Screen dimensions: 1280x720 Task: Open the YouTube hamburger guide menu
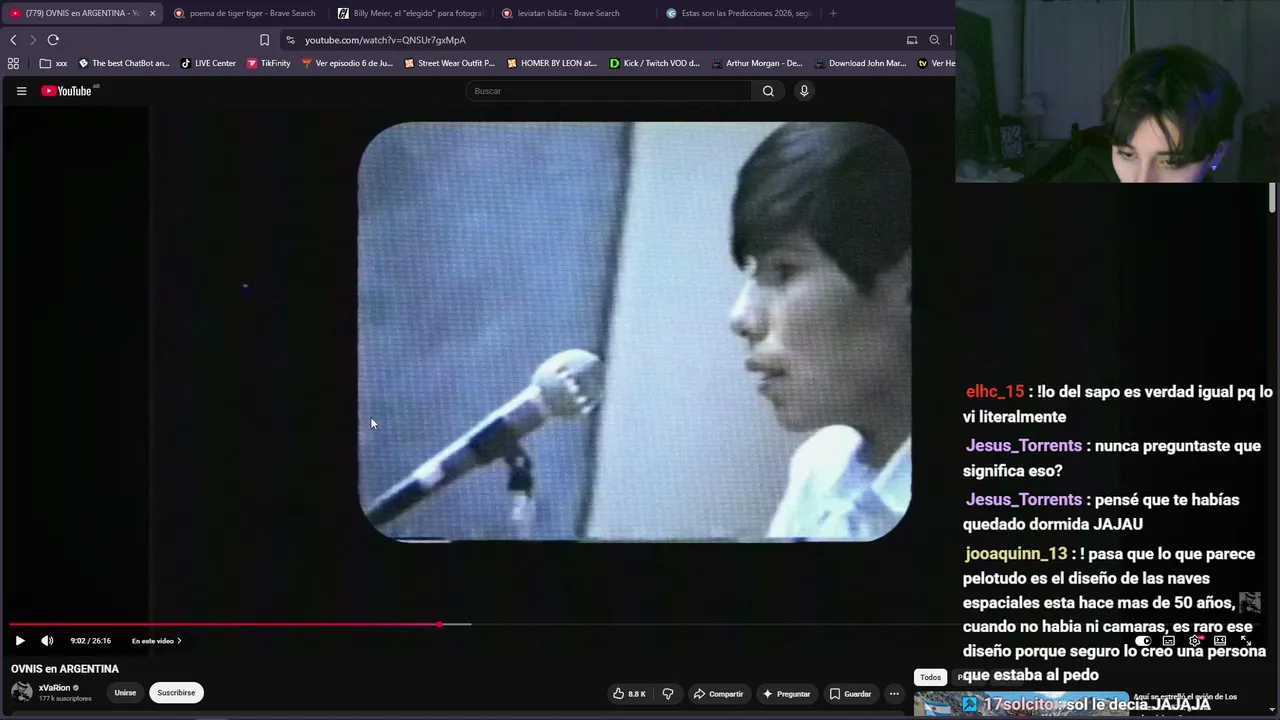tap(21, 91)
